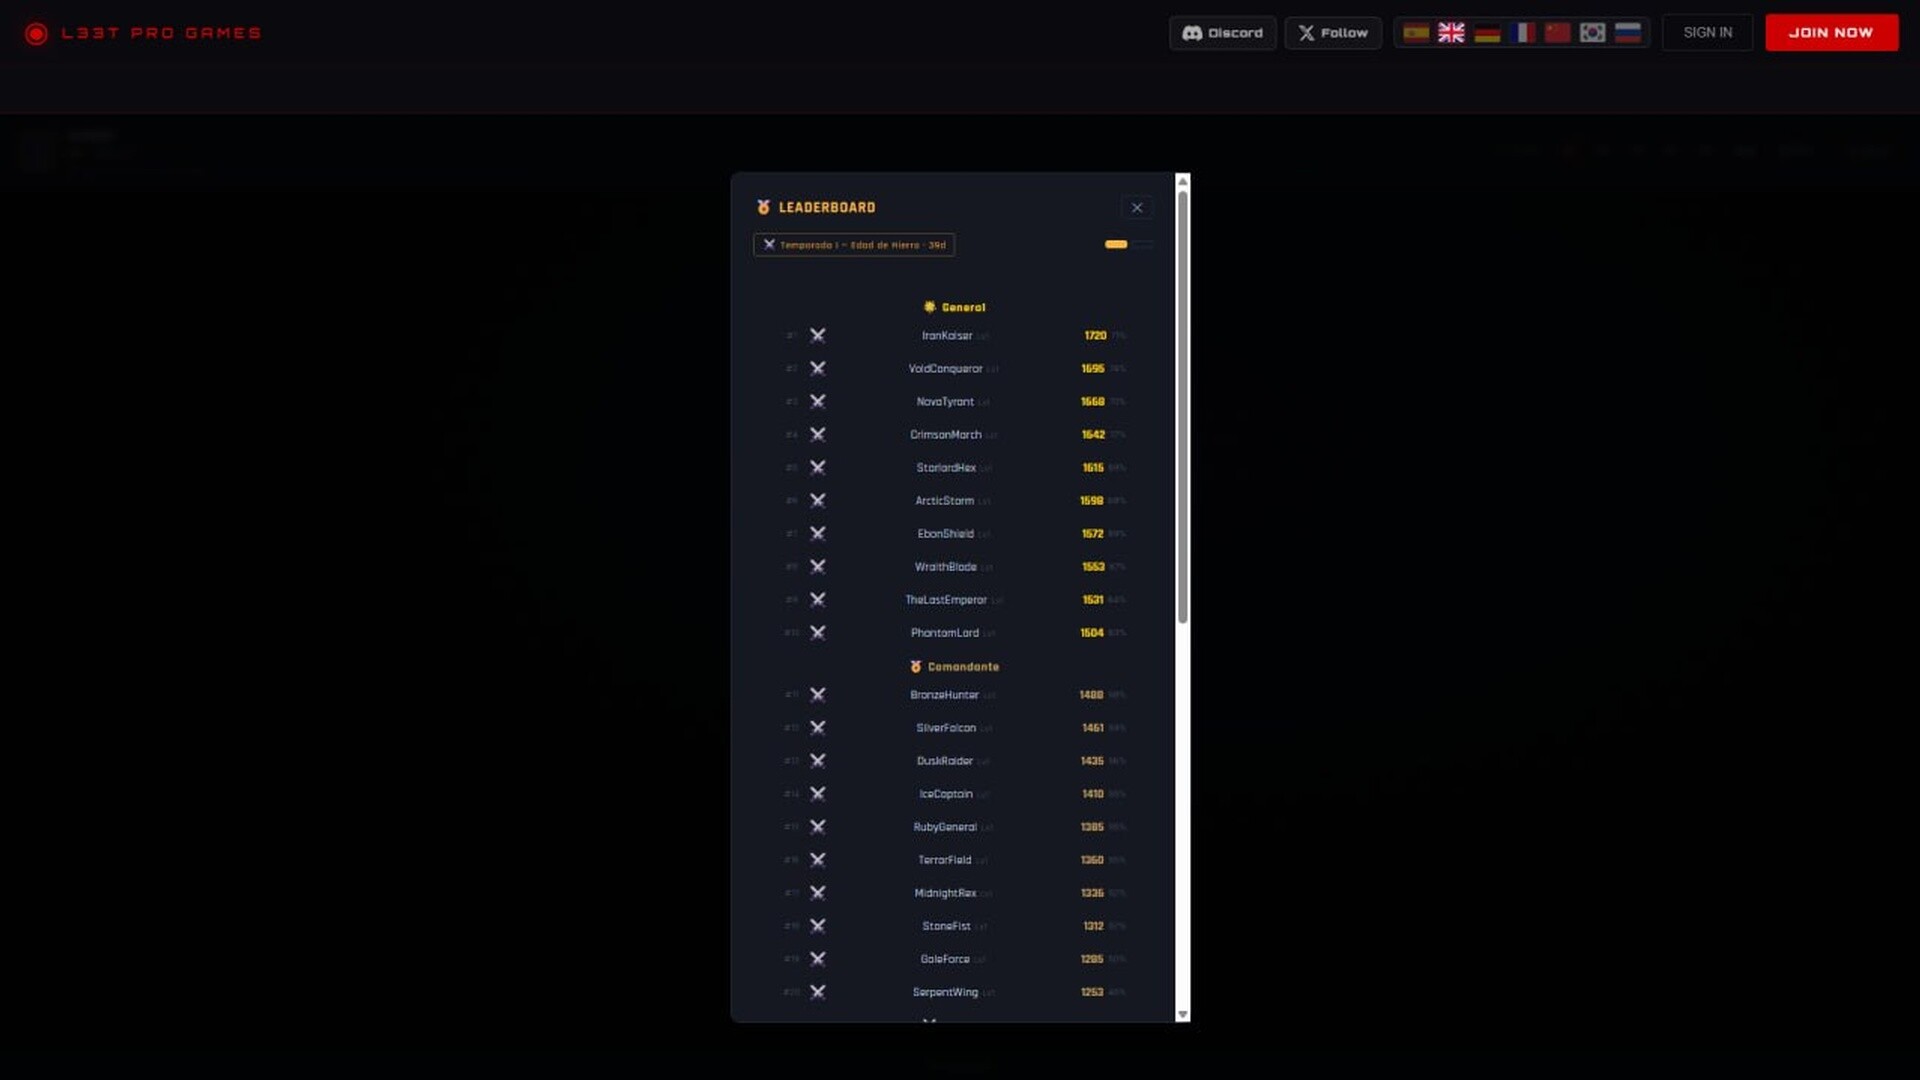
Task: Click the red JOIN NOW button
Action: tap(1831, 33)
